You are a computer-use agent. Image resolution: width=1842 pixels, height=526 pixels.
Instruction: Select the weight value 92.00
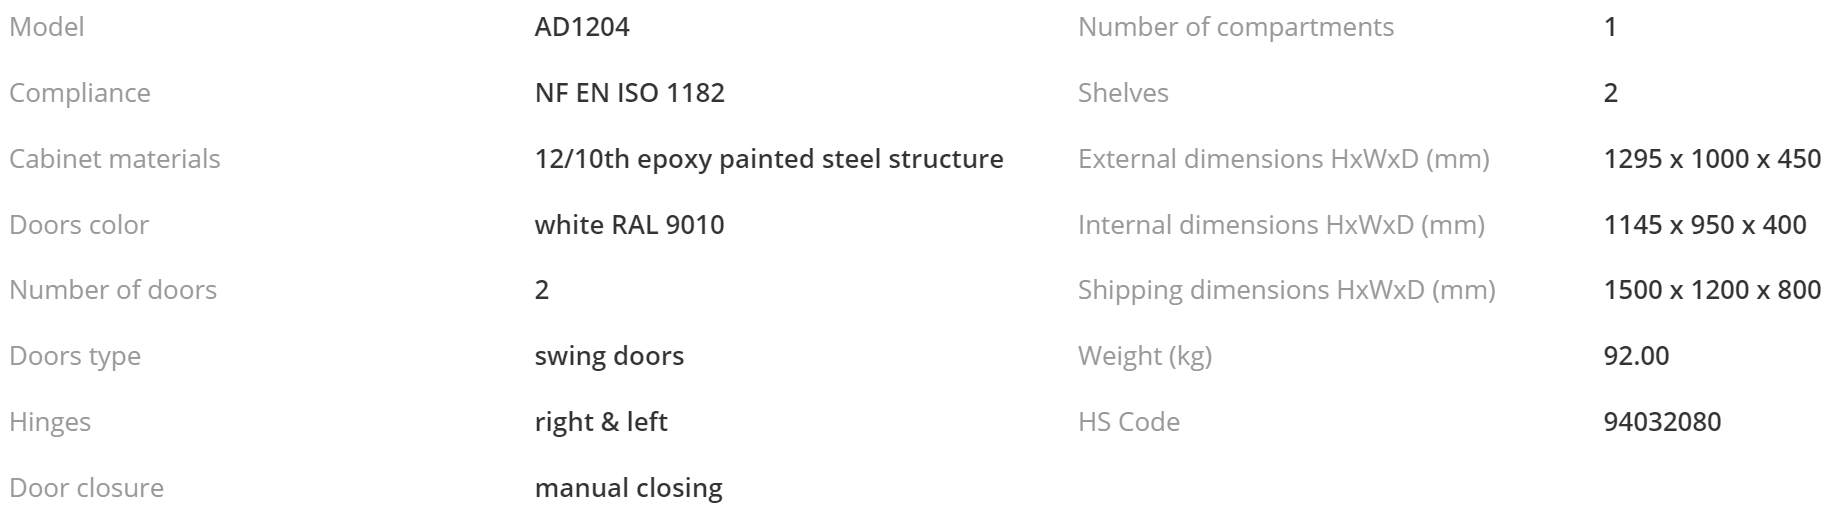coord(1637,356)
